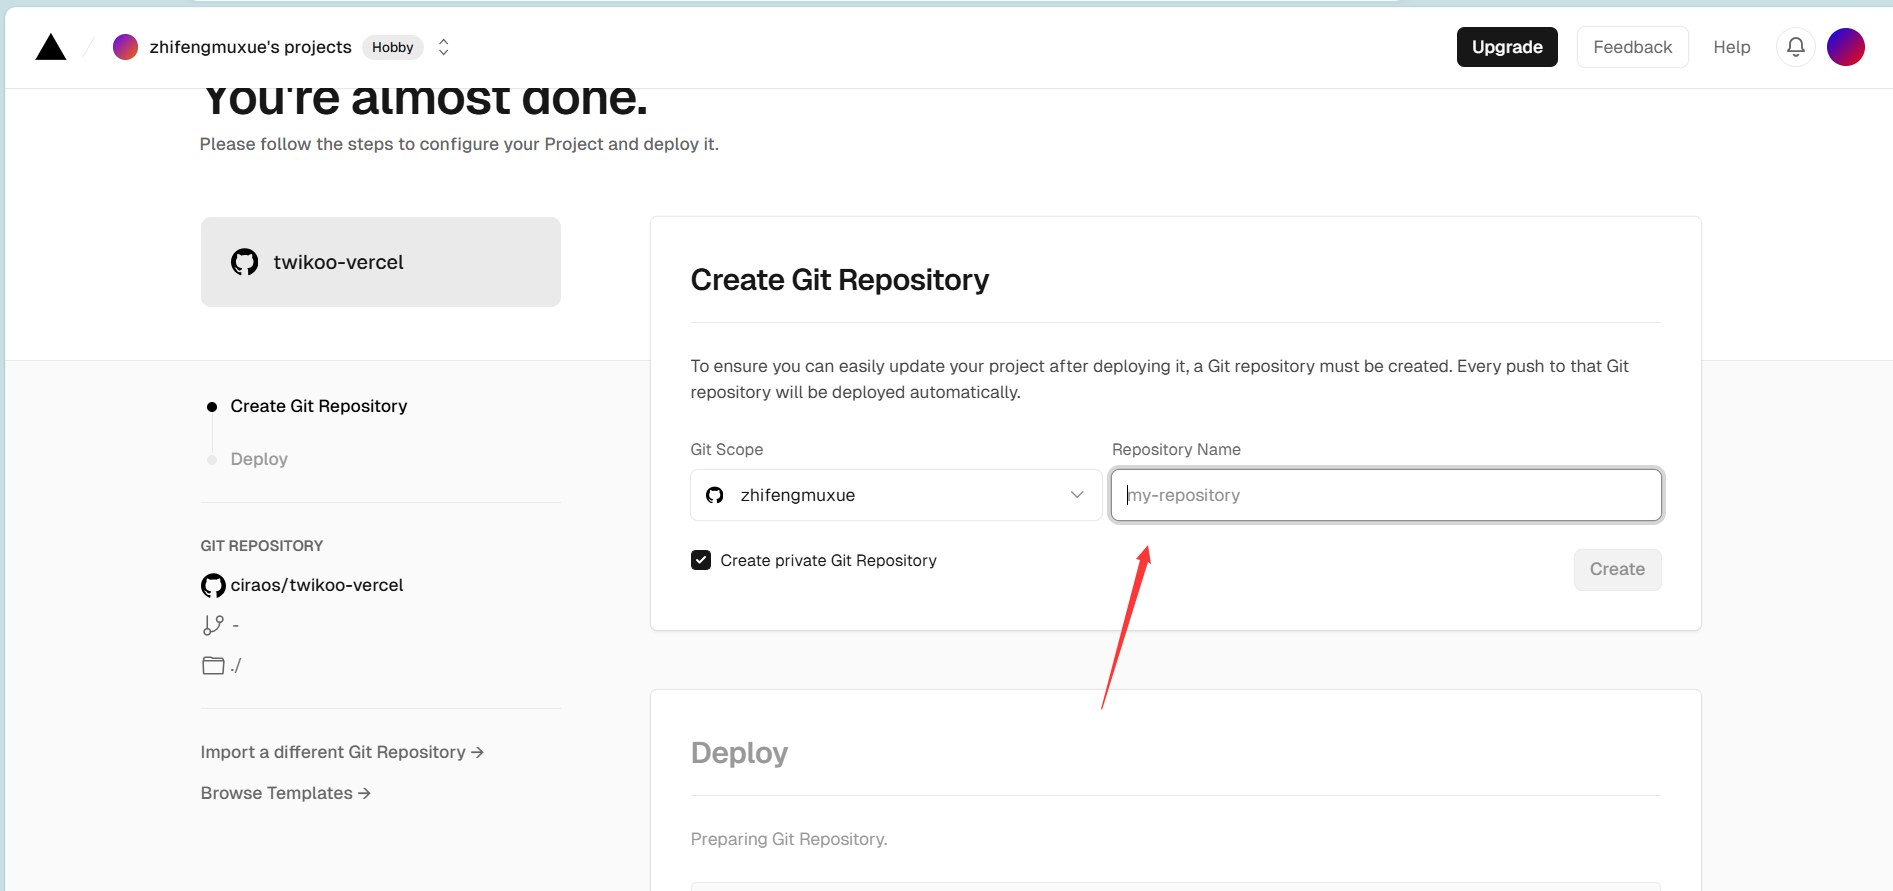Open notifications bell icon
The height and width of the screenshot is (891, 1893).
1796,47
